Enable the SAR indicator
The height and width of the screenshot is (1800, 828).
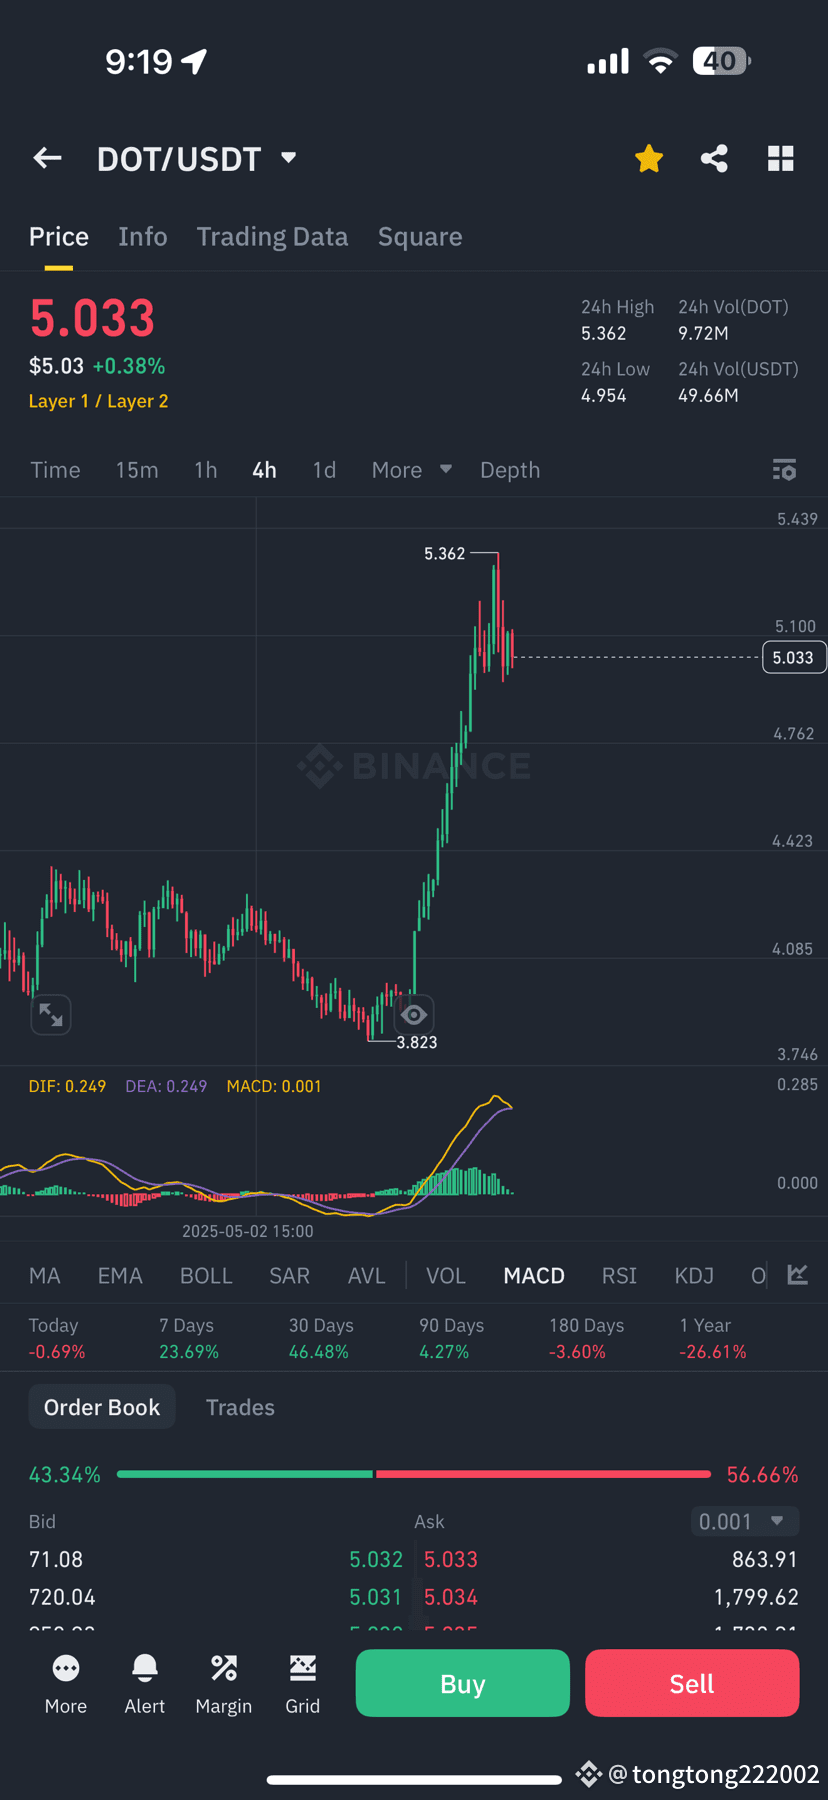pyautogui.click(x=289, y=1276)
